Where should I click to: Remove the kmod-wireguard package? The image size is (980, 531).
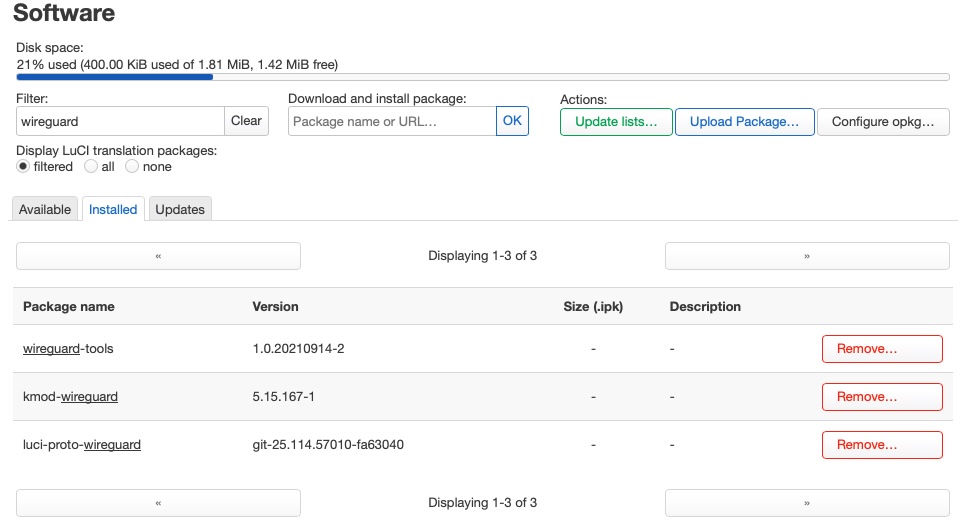click(x=882, y=397)
